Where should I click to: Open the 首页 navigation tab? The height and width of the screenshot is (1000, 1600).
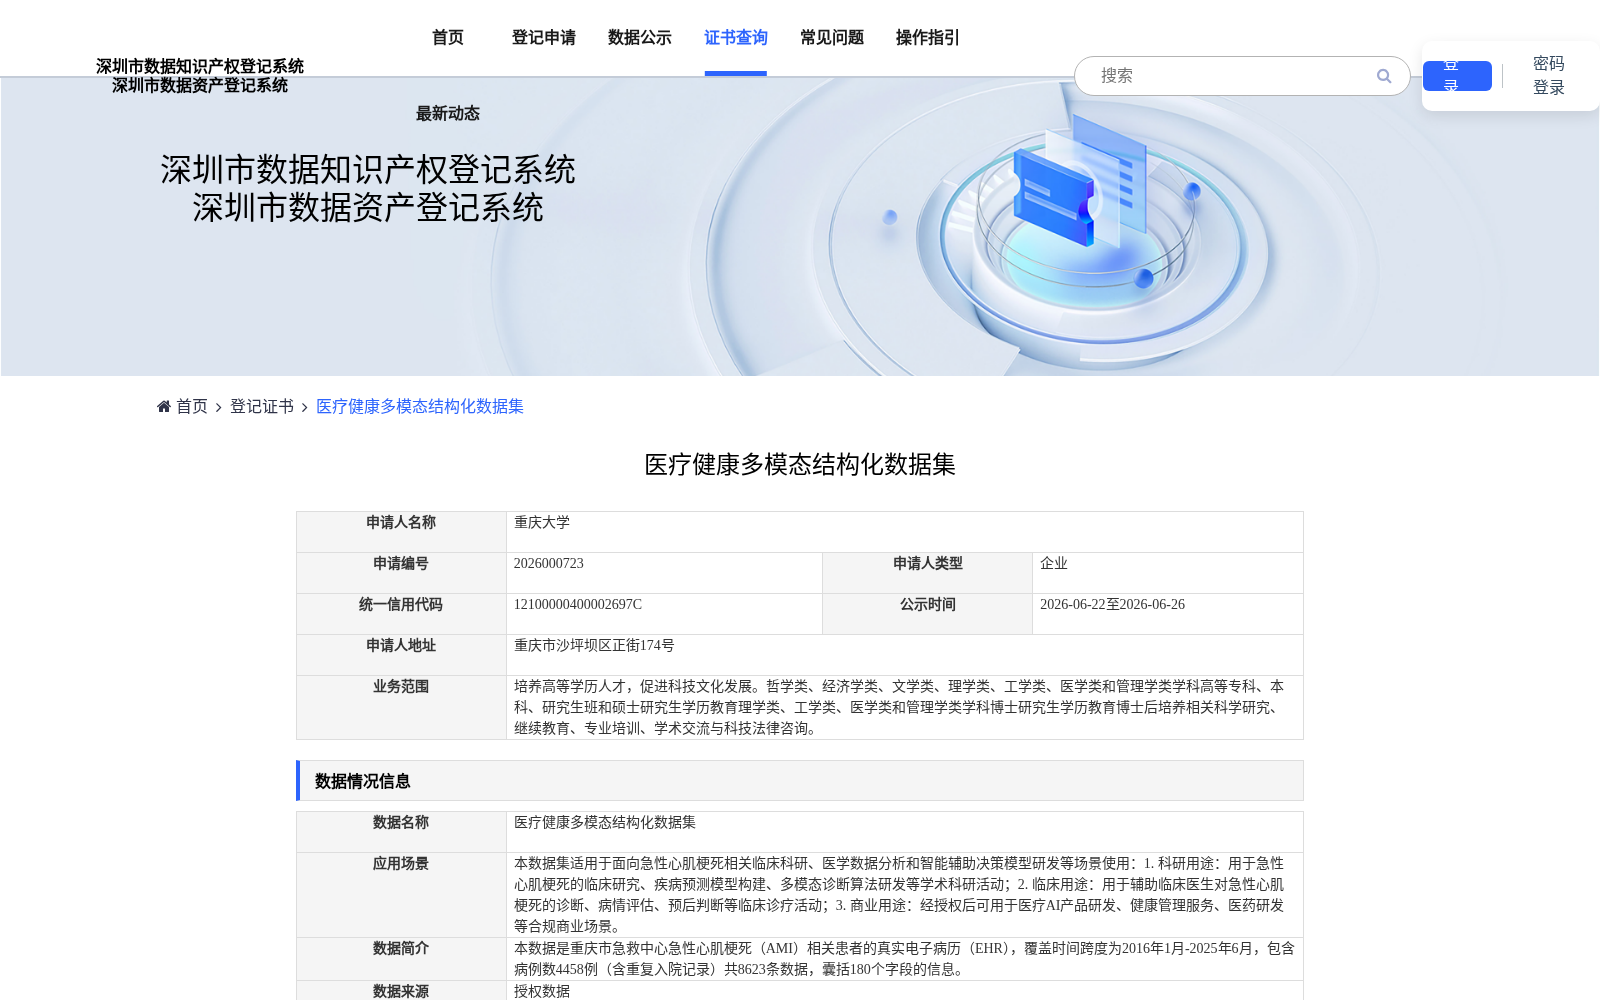tap(448, 38)
